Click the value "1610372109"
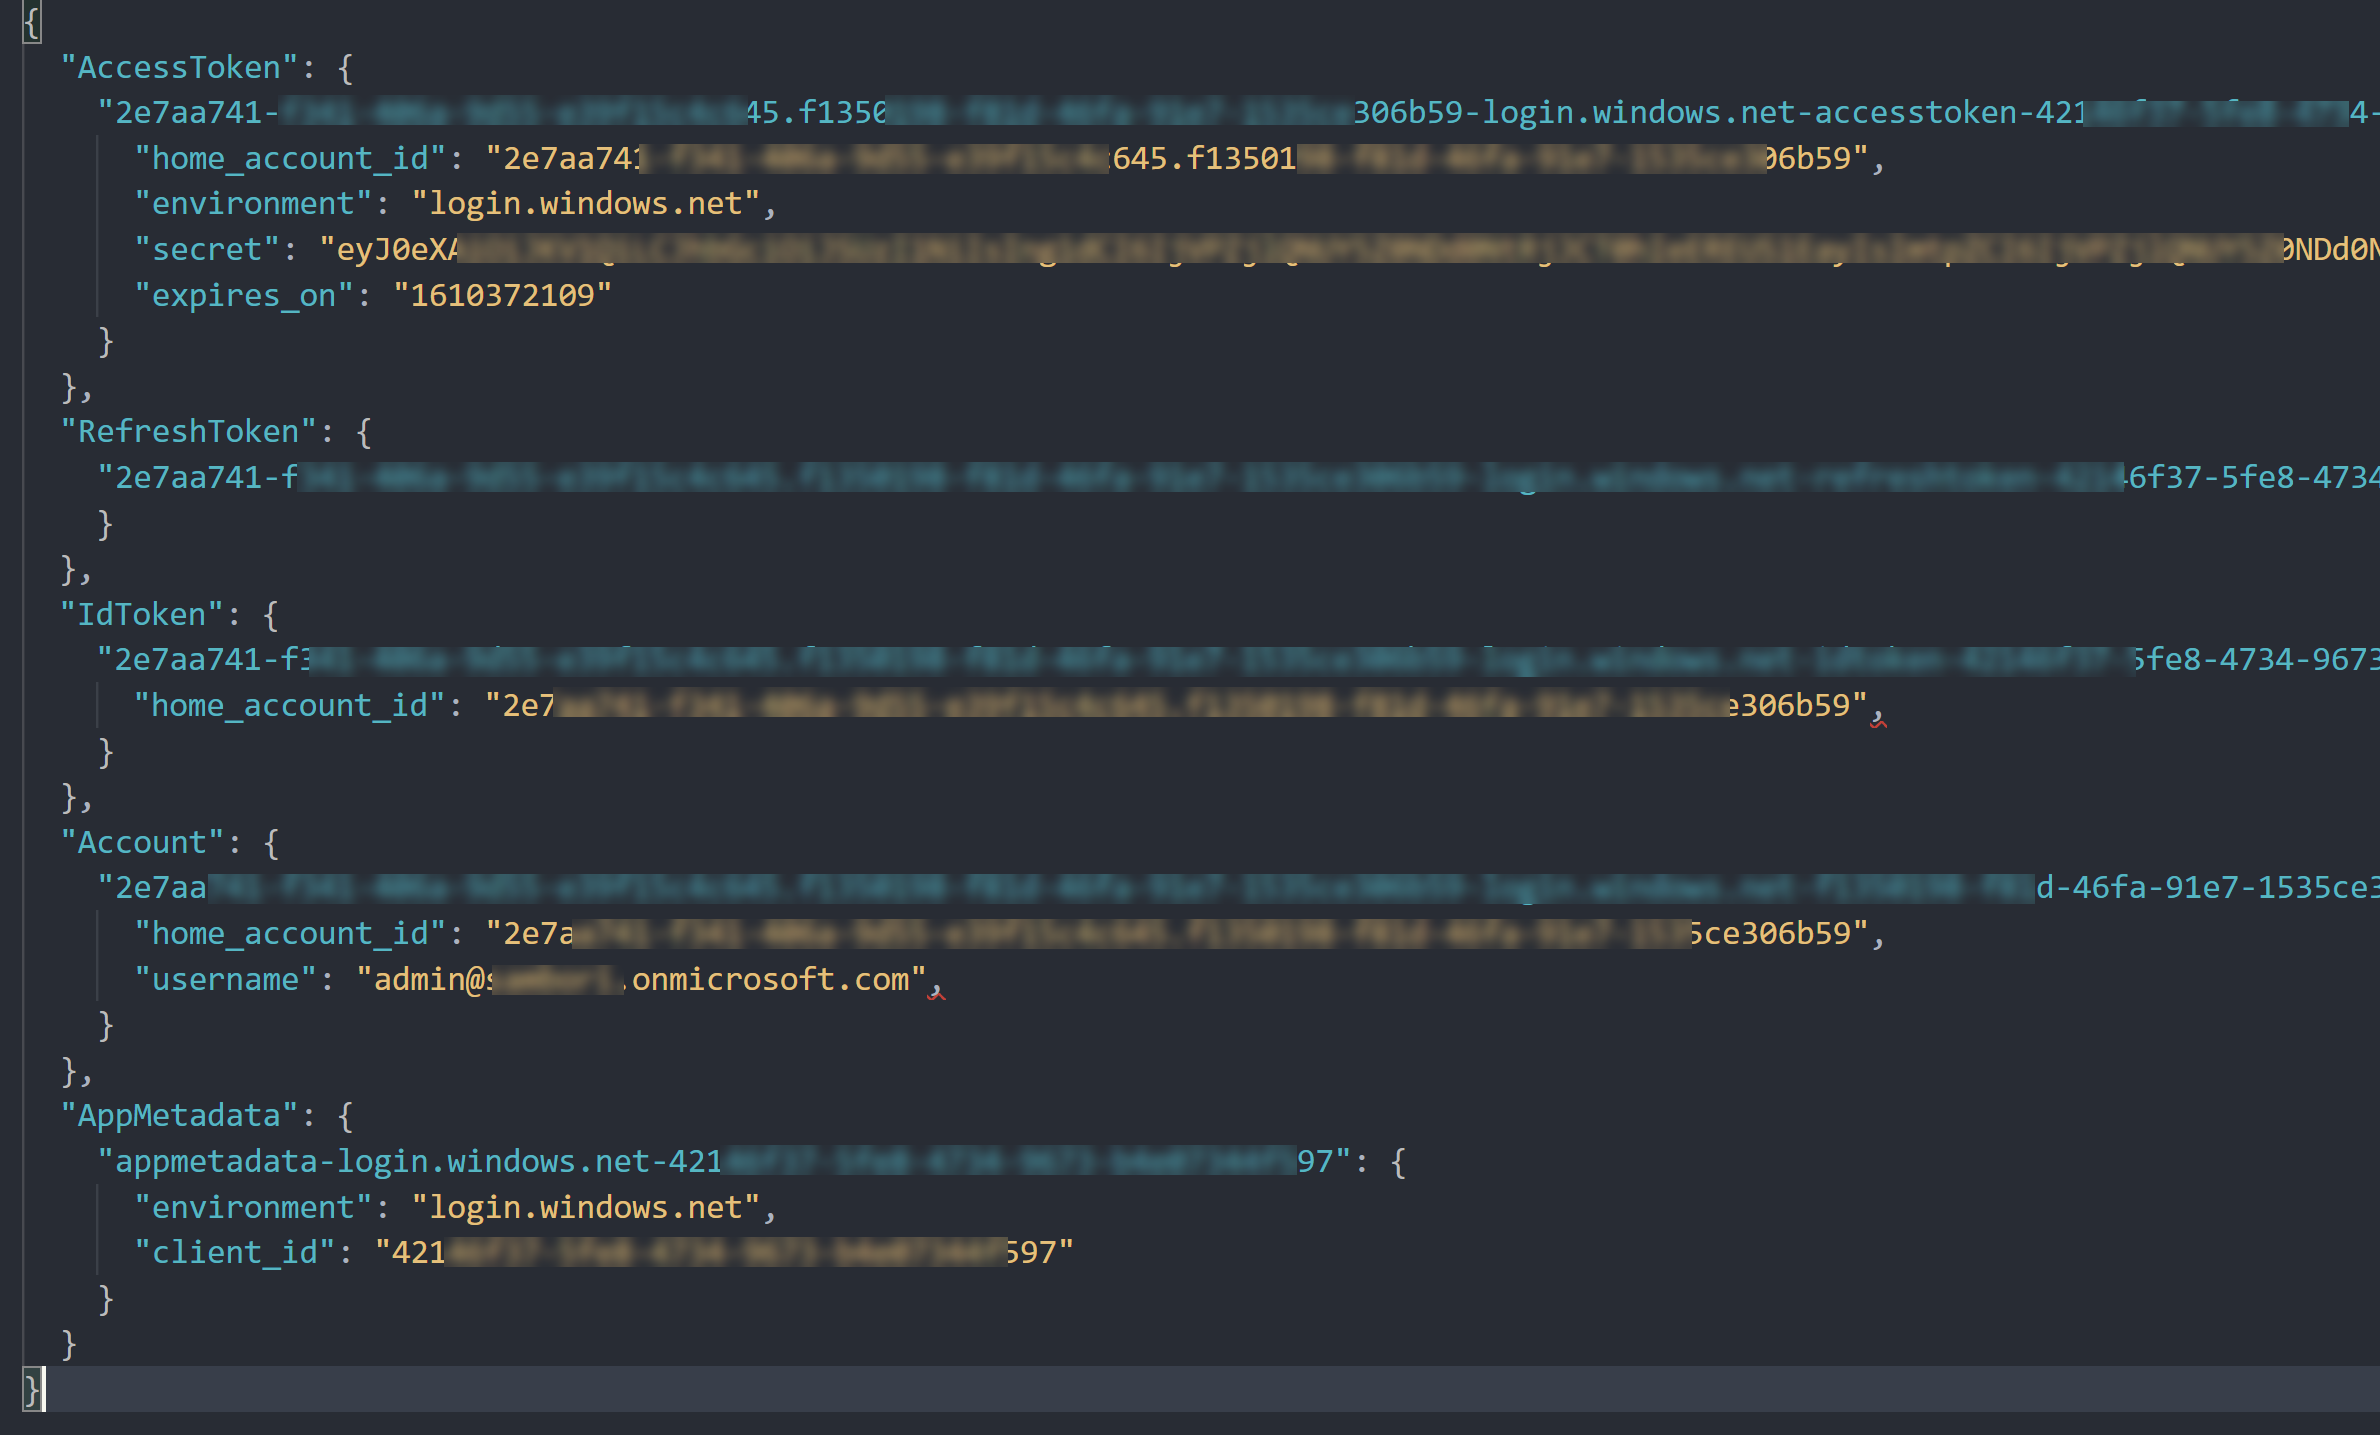Viewport: 2380px width, 1435px height. coord(502,295)
